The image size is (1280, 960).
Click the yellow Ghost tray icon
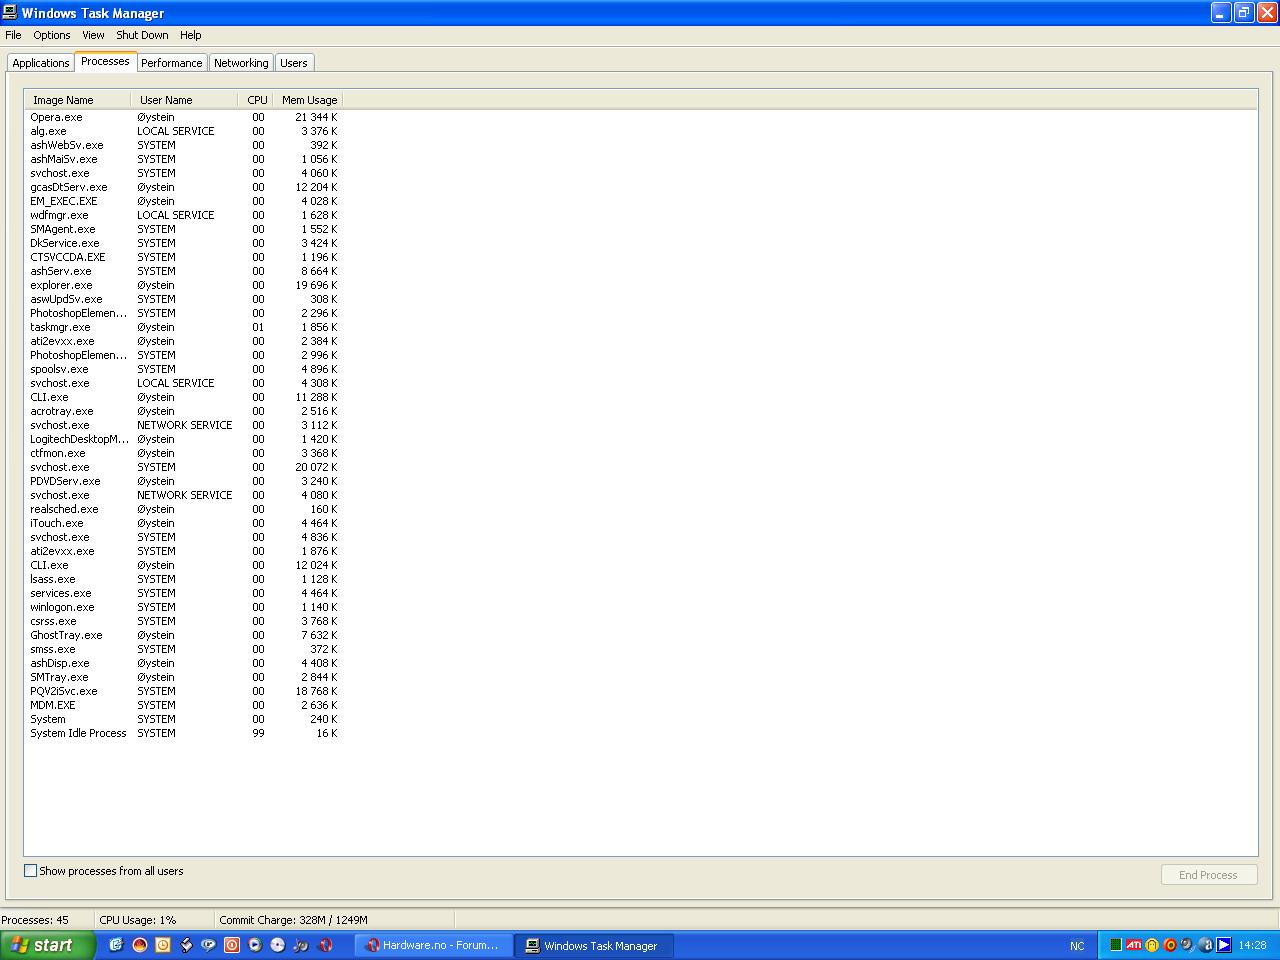1152,945
